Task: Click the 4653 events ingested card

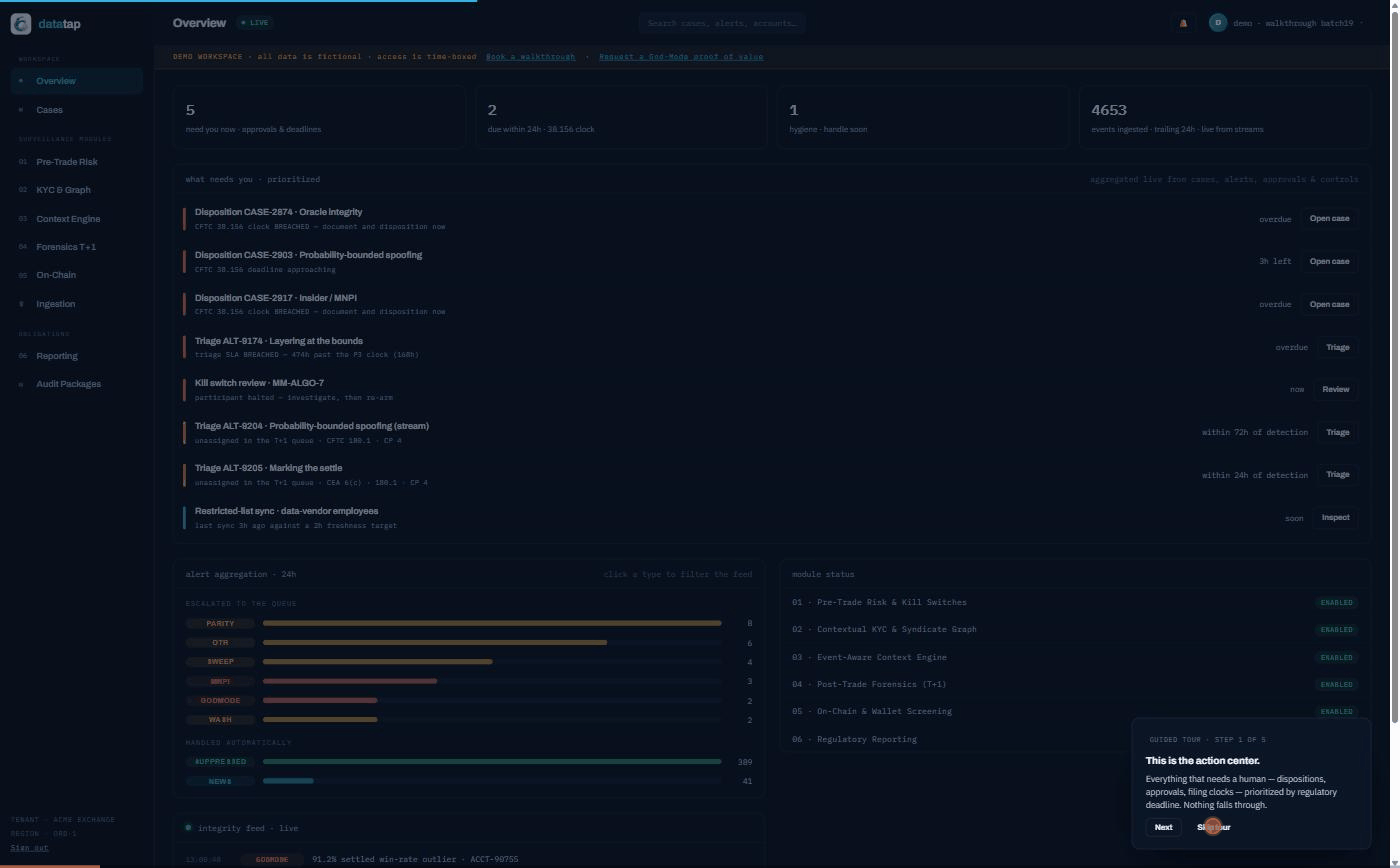Action: (1225, 117)
